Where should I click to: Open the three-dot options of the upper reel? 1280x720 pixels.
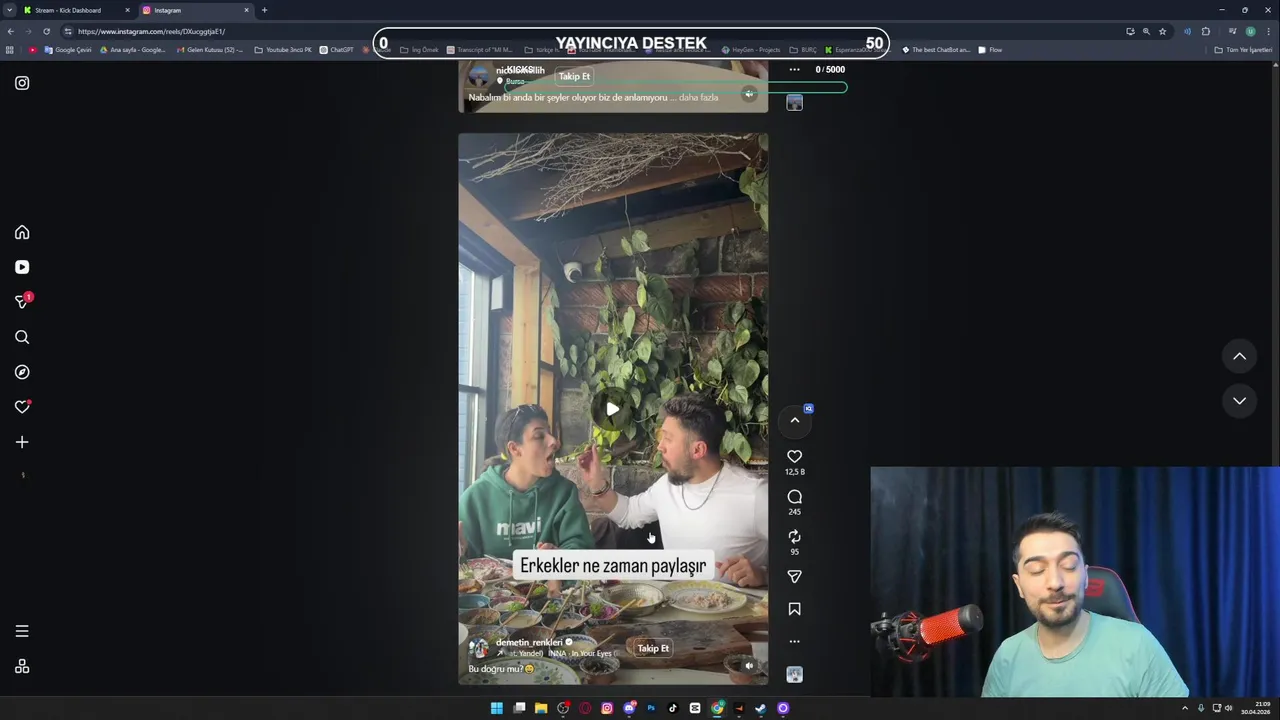pyautogui.click(x=794, y=70)
